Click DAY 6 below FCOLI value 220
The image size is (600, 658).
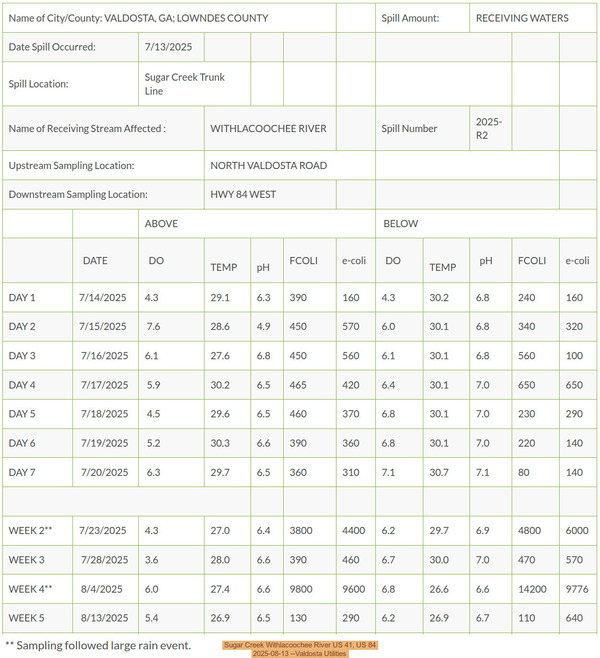[x=526, y=443]
